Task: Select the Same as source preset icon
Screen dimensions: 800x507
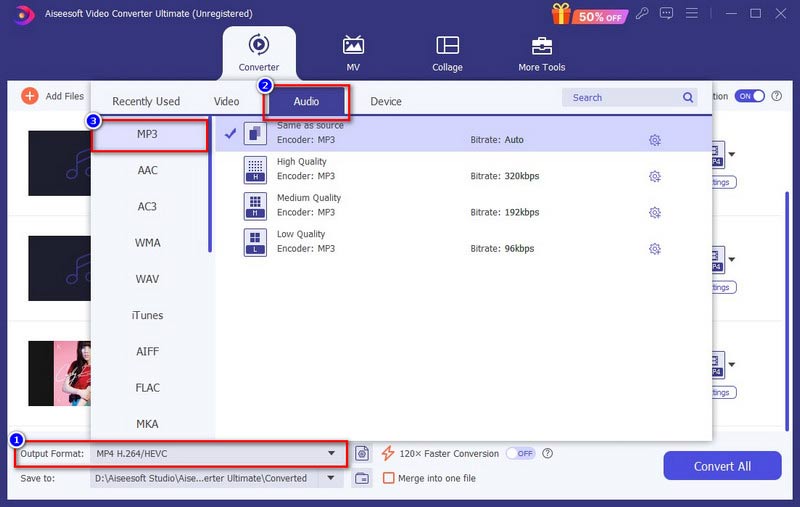Action: [x=255, y=134]
